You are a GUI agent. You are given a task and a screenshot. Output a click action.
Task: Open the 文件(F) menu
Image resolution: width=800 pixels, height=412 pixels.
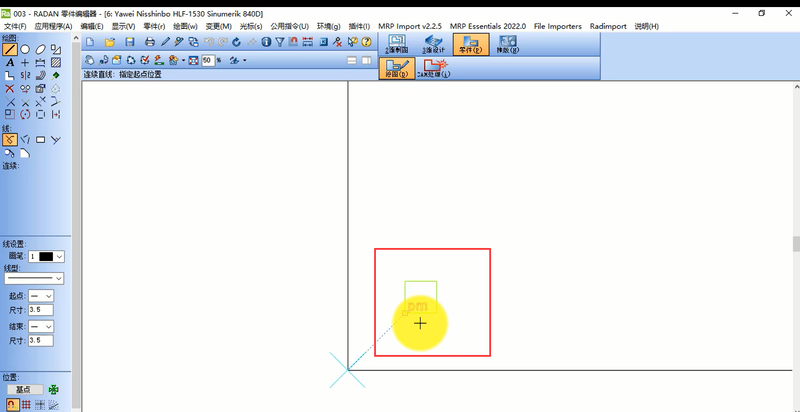coord(15,27)
